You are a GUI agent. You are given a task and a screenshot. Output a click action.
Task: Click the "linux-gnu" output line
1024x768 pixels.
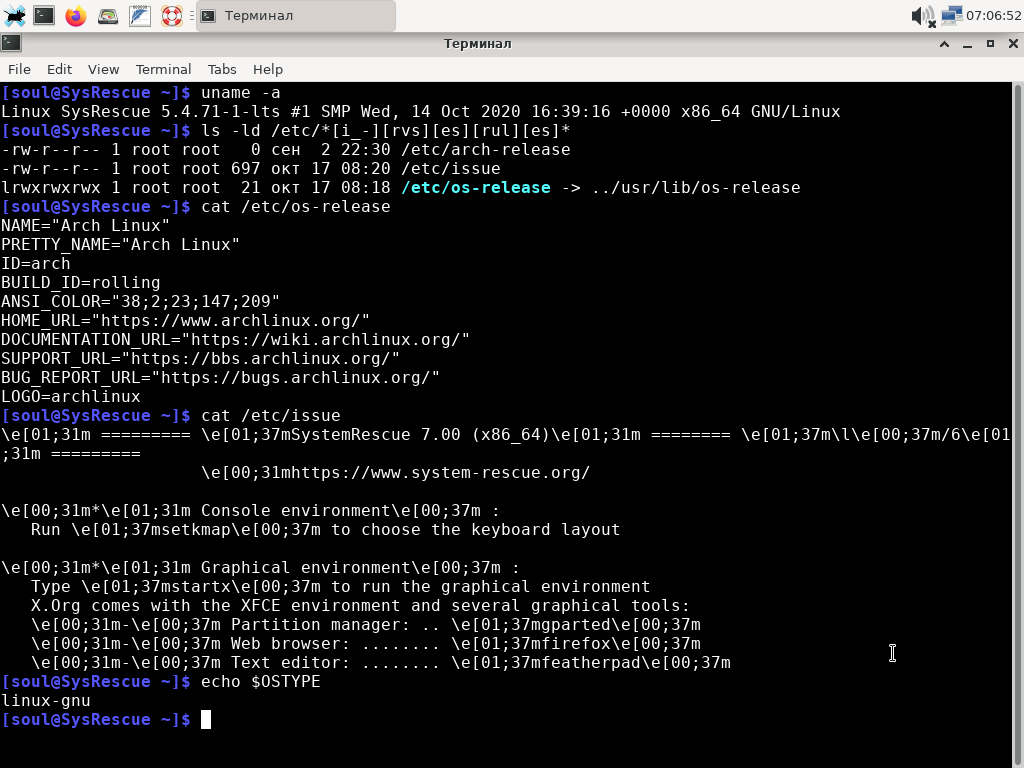pos(46,701)
